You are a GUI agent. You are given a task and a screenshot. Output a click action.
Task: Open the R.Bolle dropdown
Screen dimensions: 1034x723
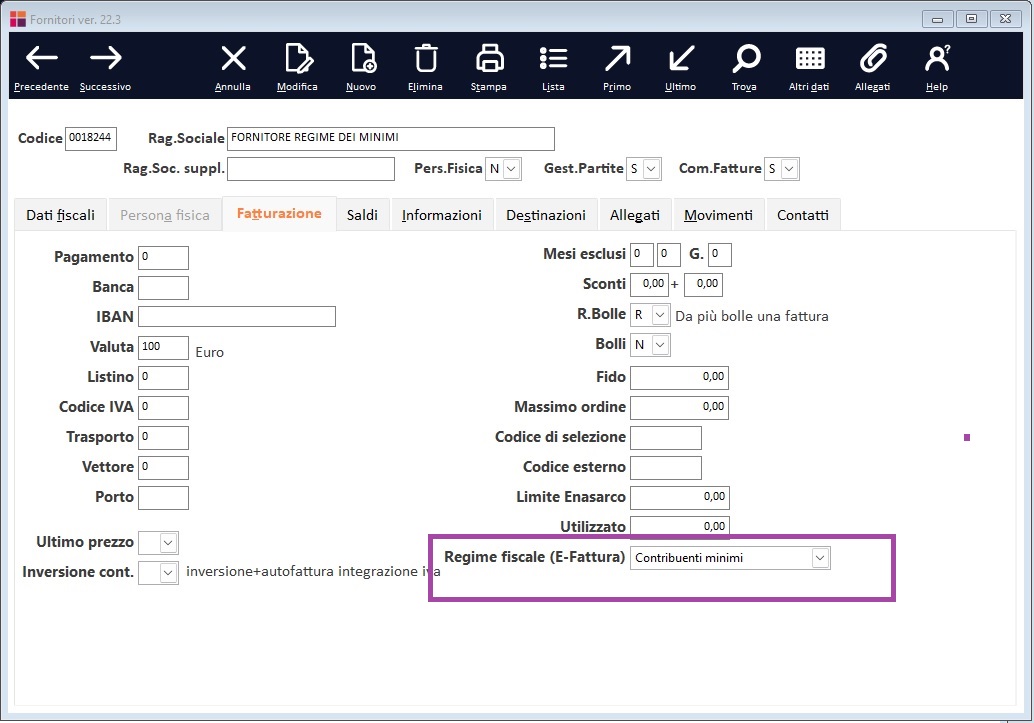[660, 315]
